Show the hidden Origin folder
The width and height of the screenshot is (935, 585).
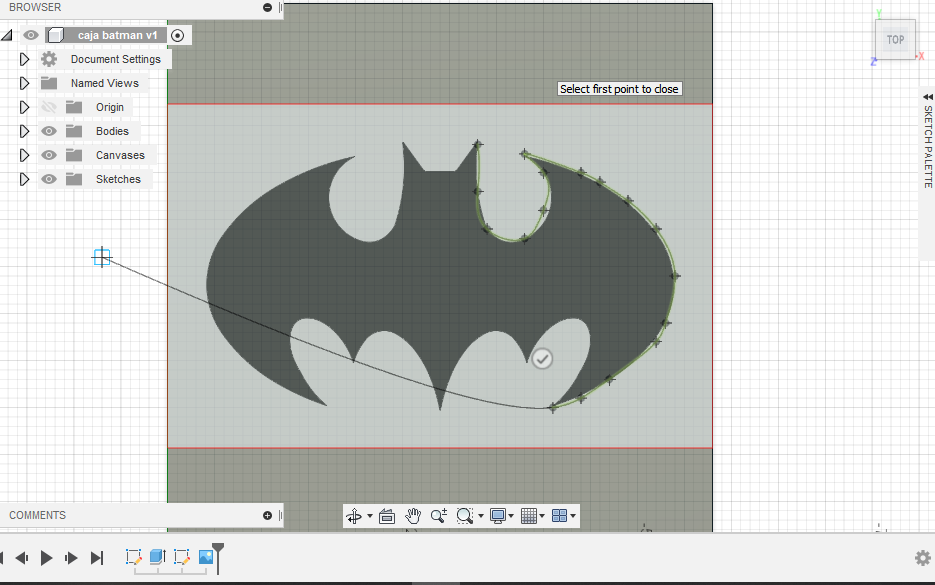coord(48,107)
